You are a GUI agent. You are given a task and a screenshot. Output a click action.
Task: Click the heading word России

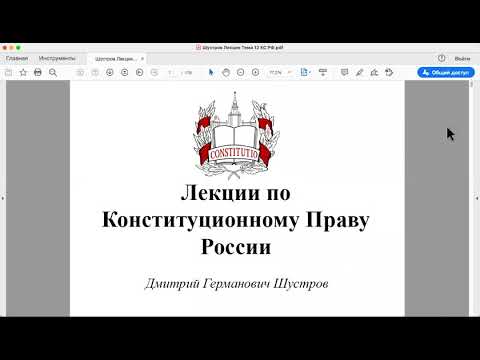tap(236, 247)
